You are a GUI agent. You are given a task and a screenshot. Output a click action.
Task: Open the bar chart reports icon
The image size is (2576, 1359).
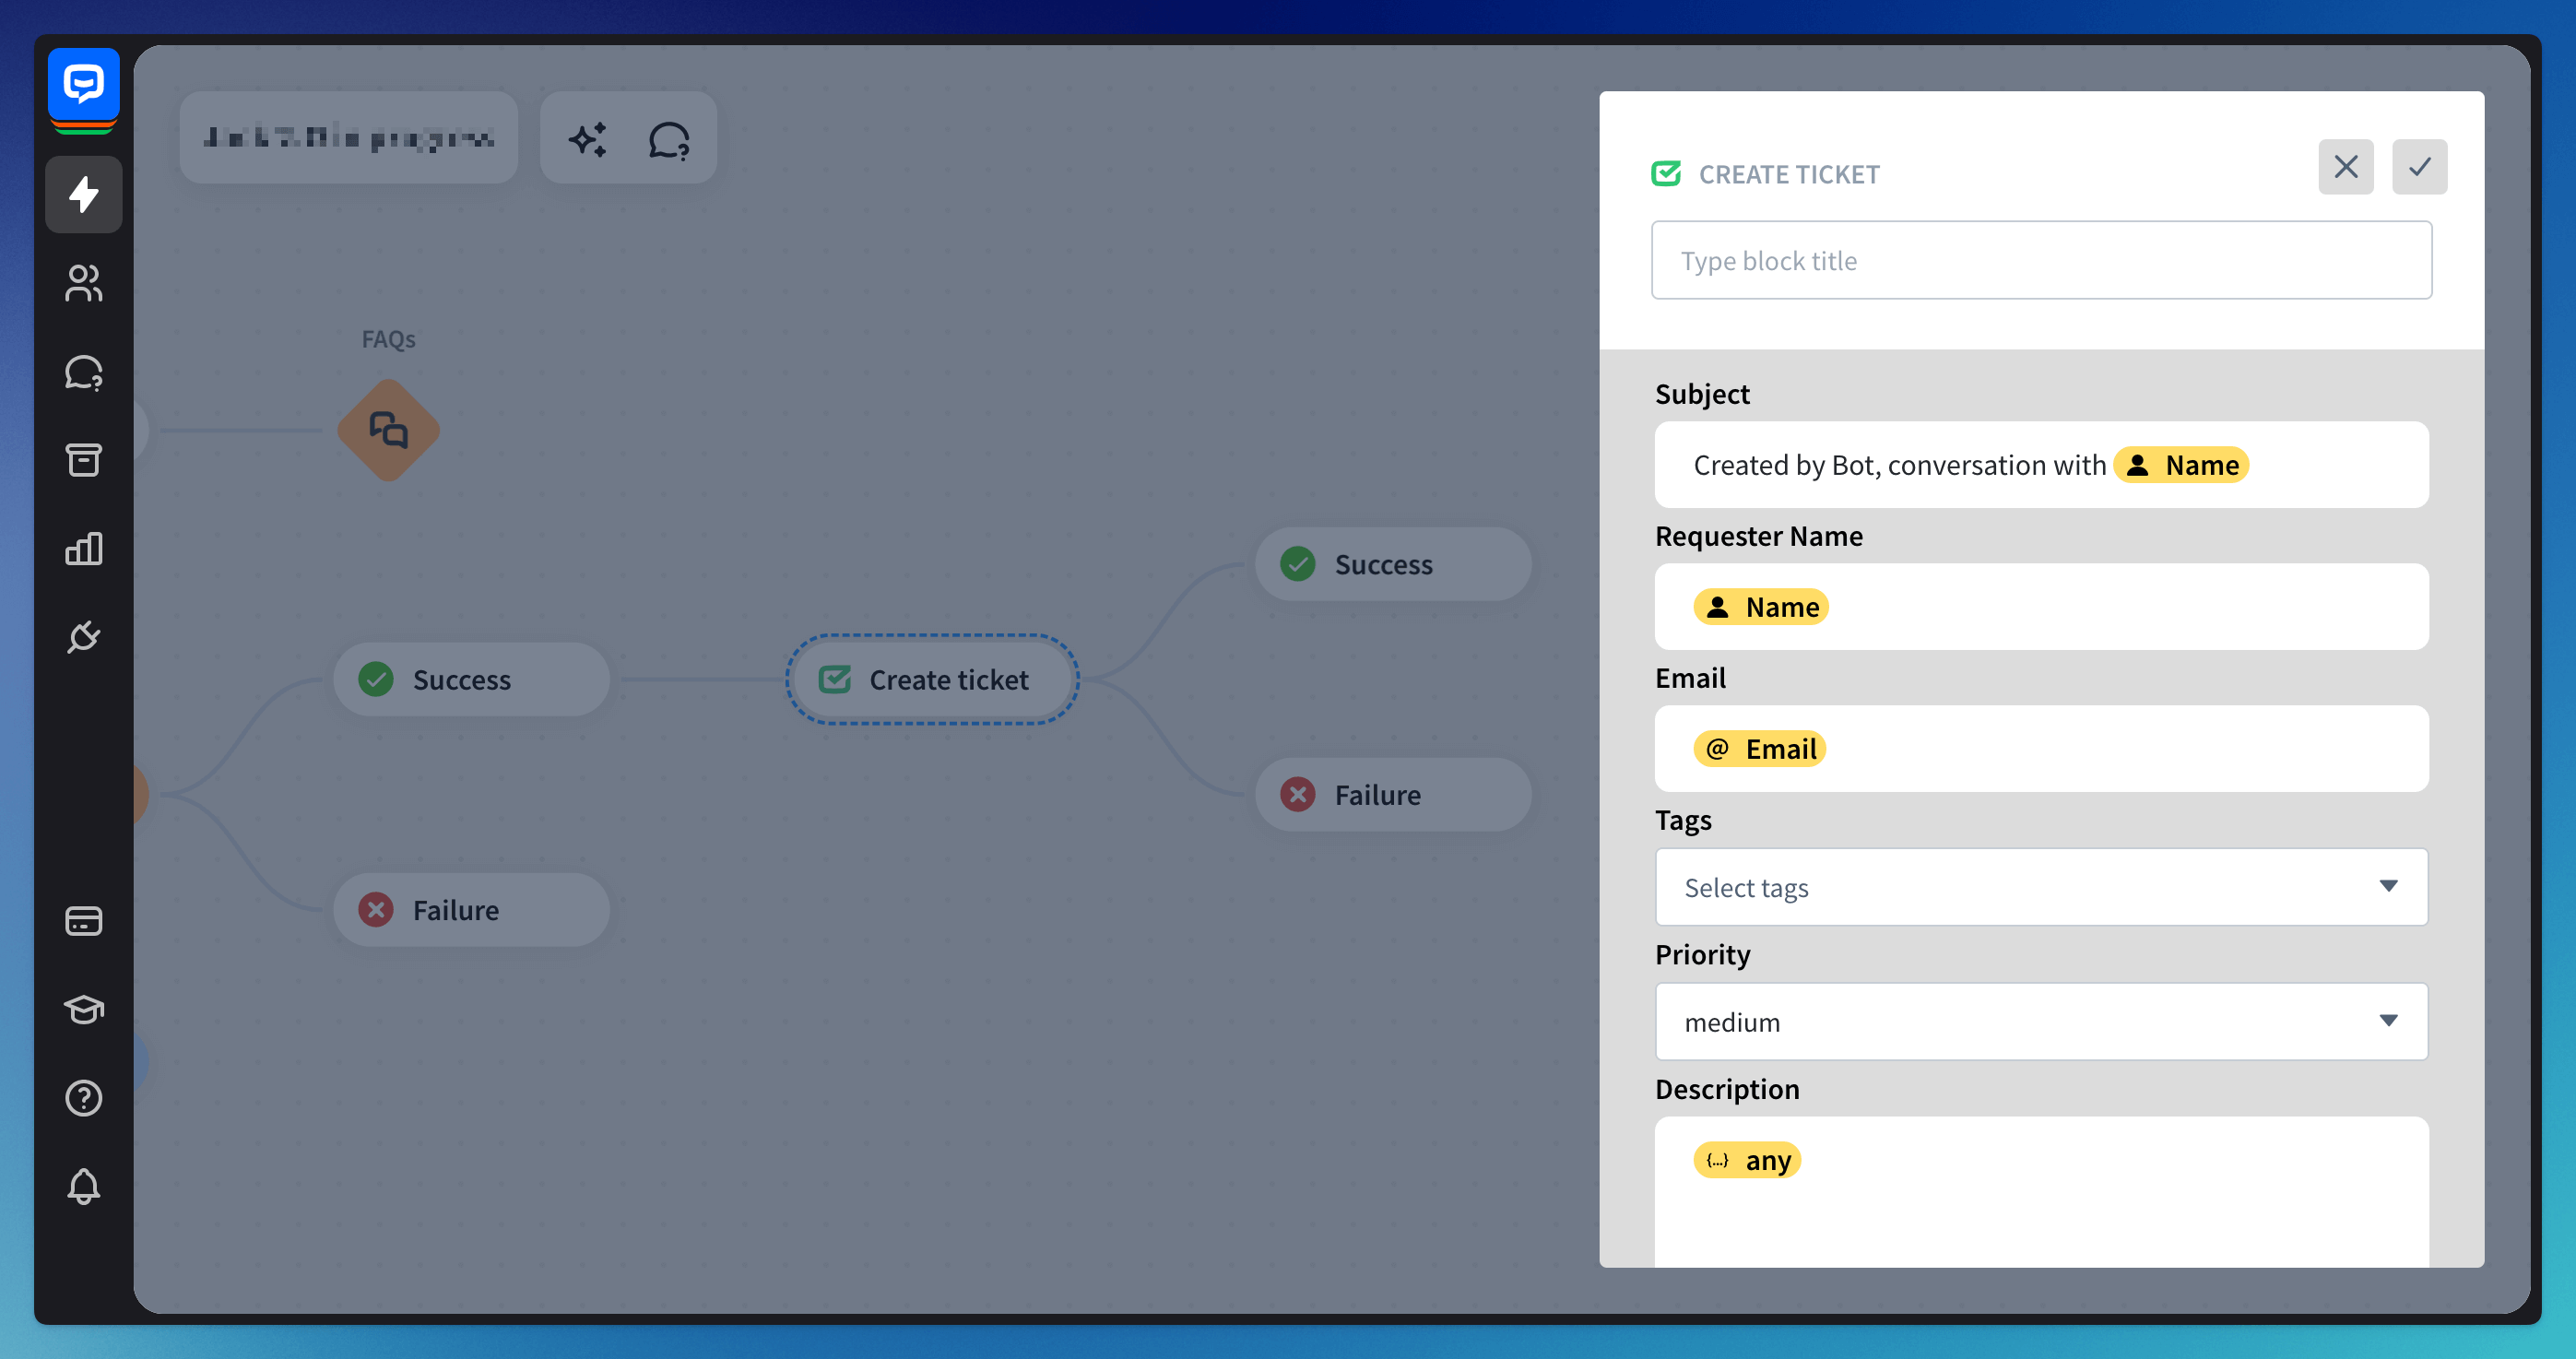(x=84, y=548)
